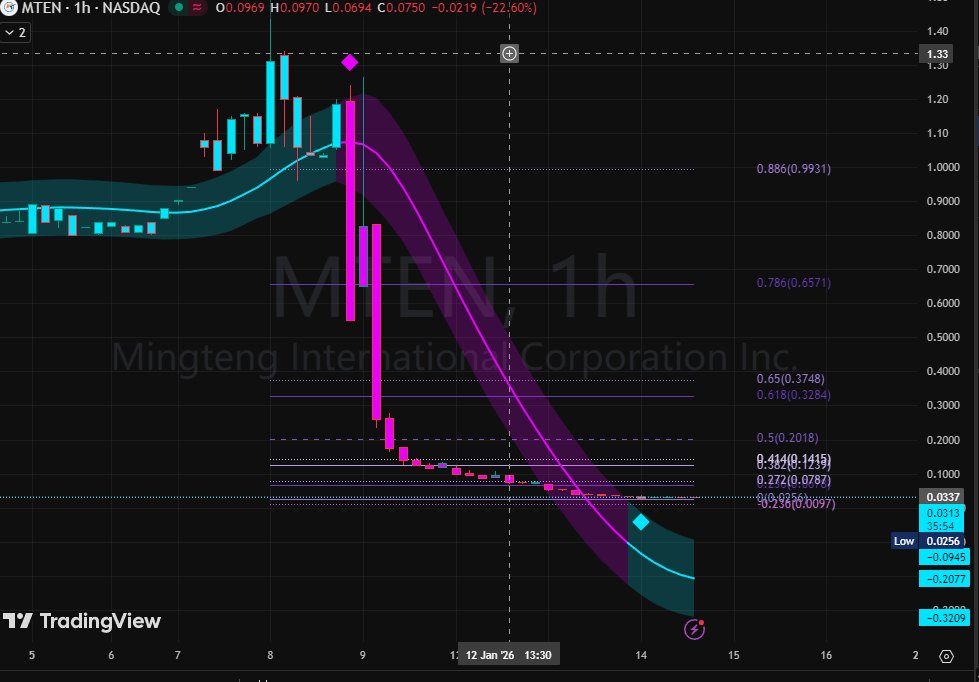
Task: Click the red approximate-data icon
Action: pos(197,7)
